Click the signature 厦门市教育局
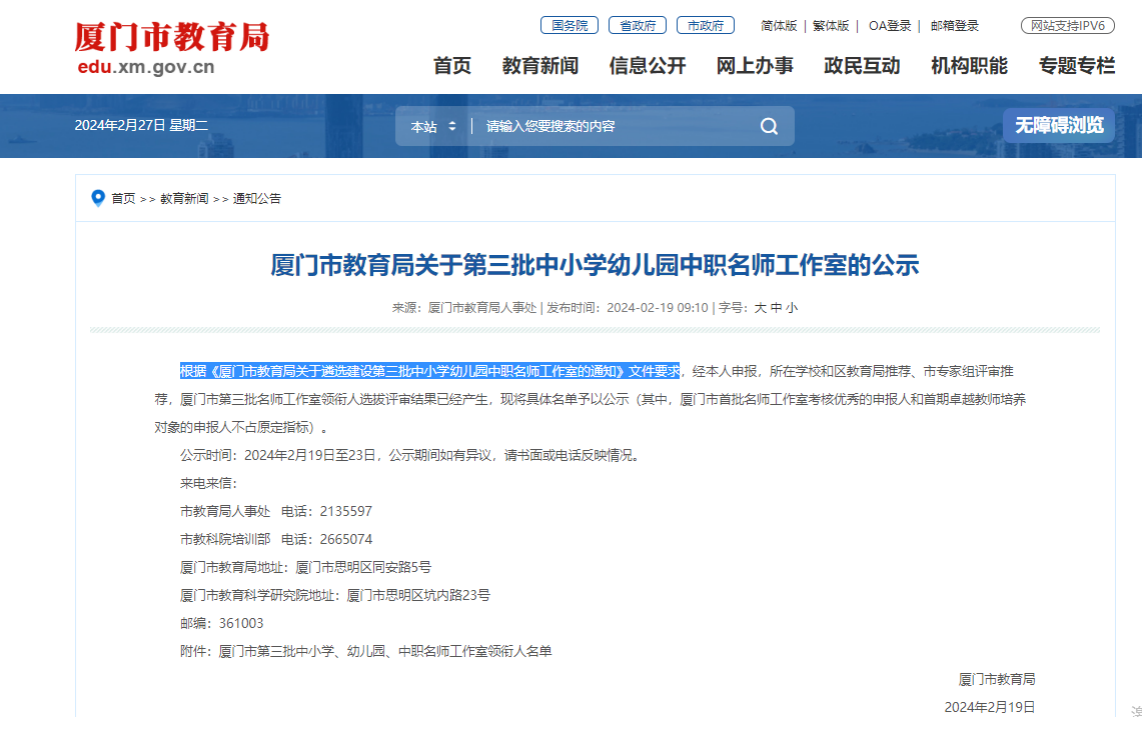The width and height of the screenshot is (1142, 735). pos(996,680)
